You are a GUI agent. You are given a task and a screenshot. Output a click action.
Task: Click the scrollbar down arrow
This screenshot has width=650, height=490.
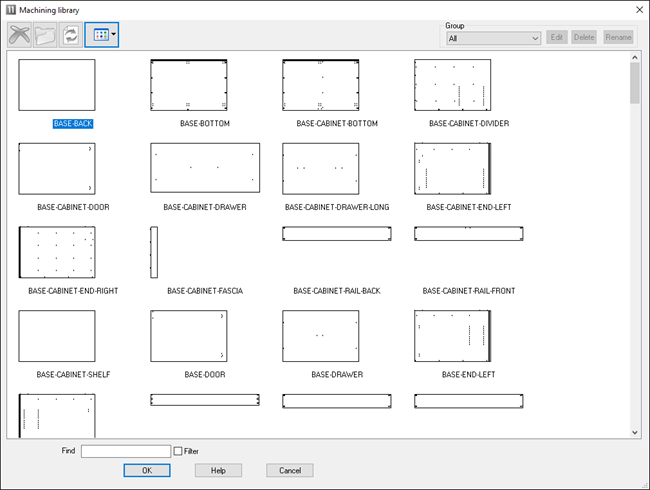click(635, 431)
